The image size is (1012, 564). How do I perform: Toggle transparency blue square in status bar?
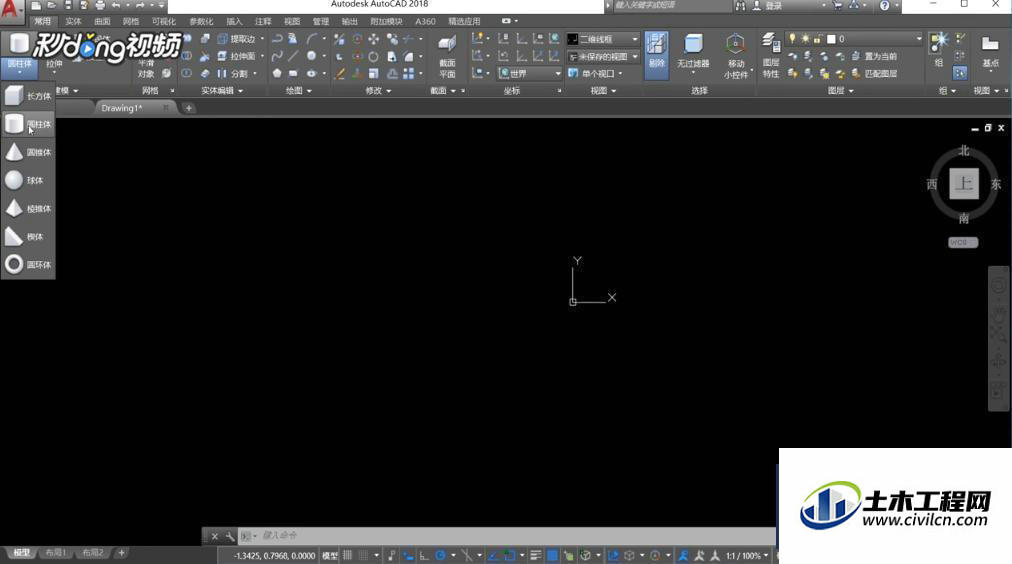tap(552, 555)
